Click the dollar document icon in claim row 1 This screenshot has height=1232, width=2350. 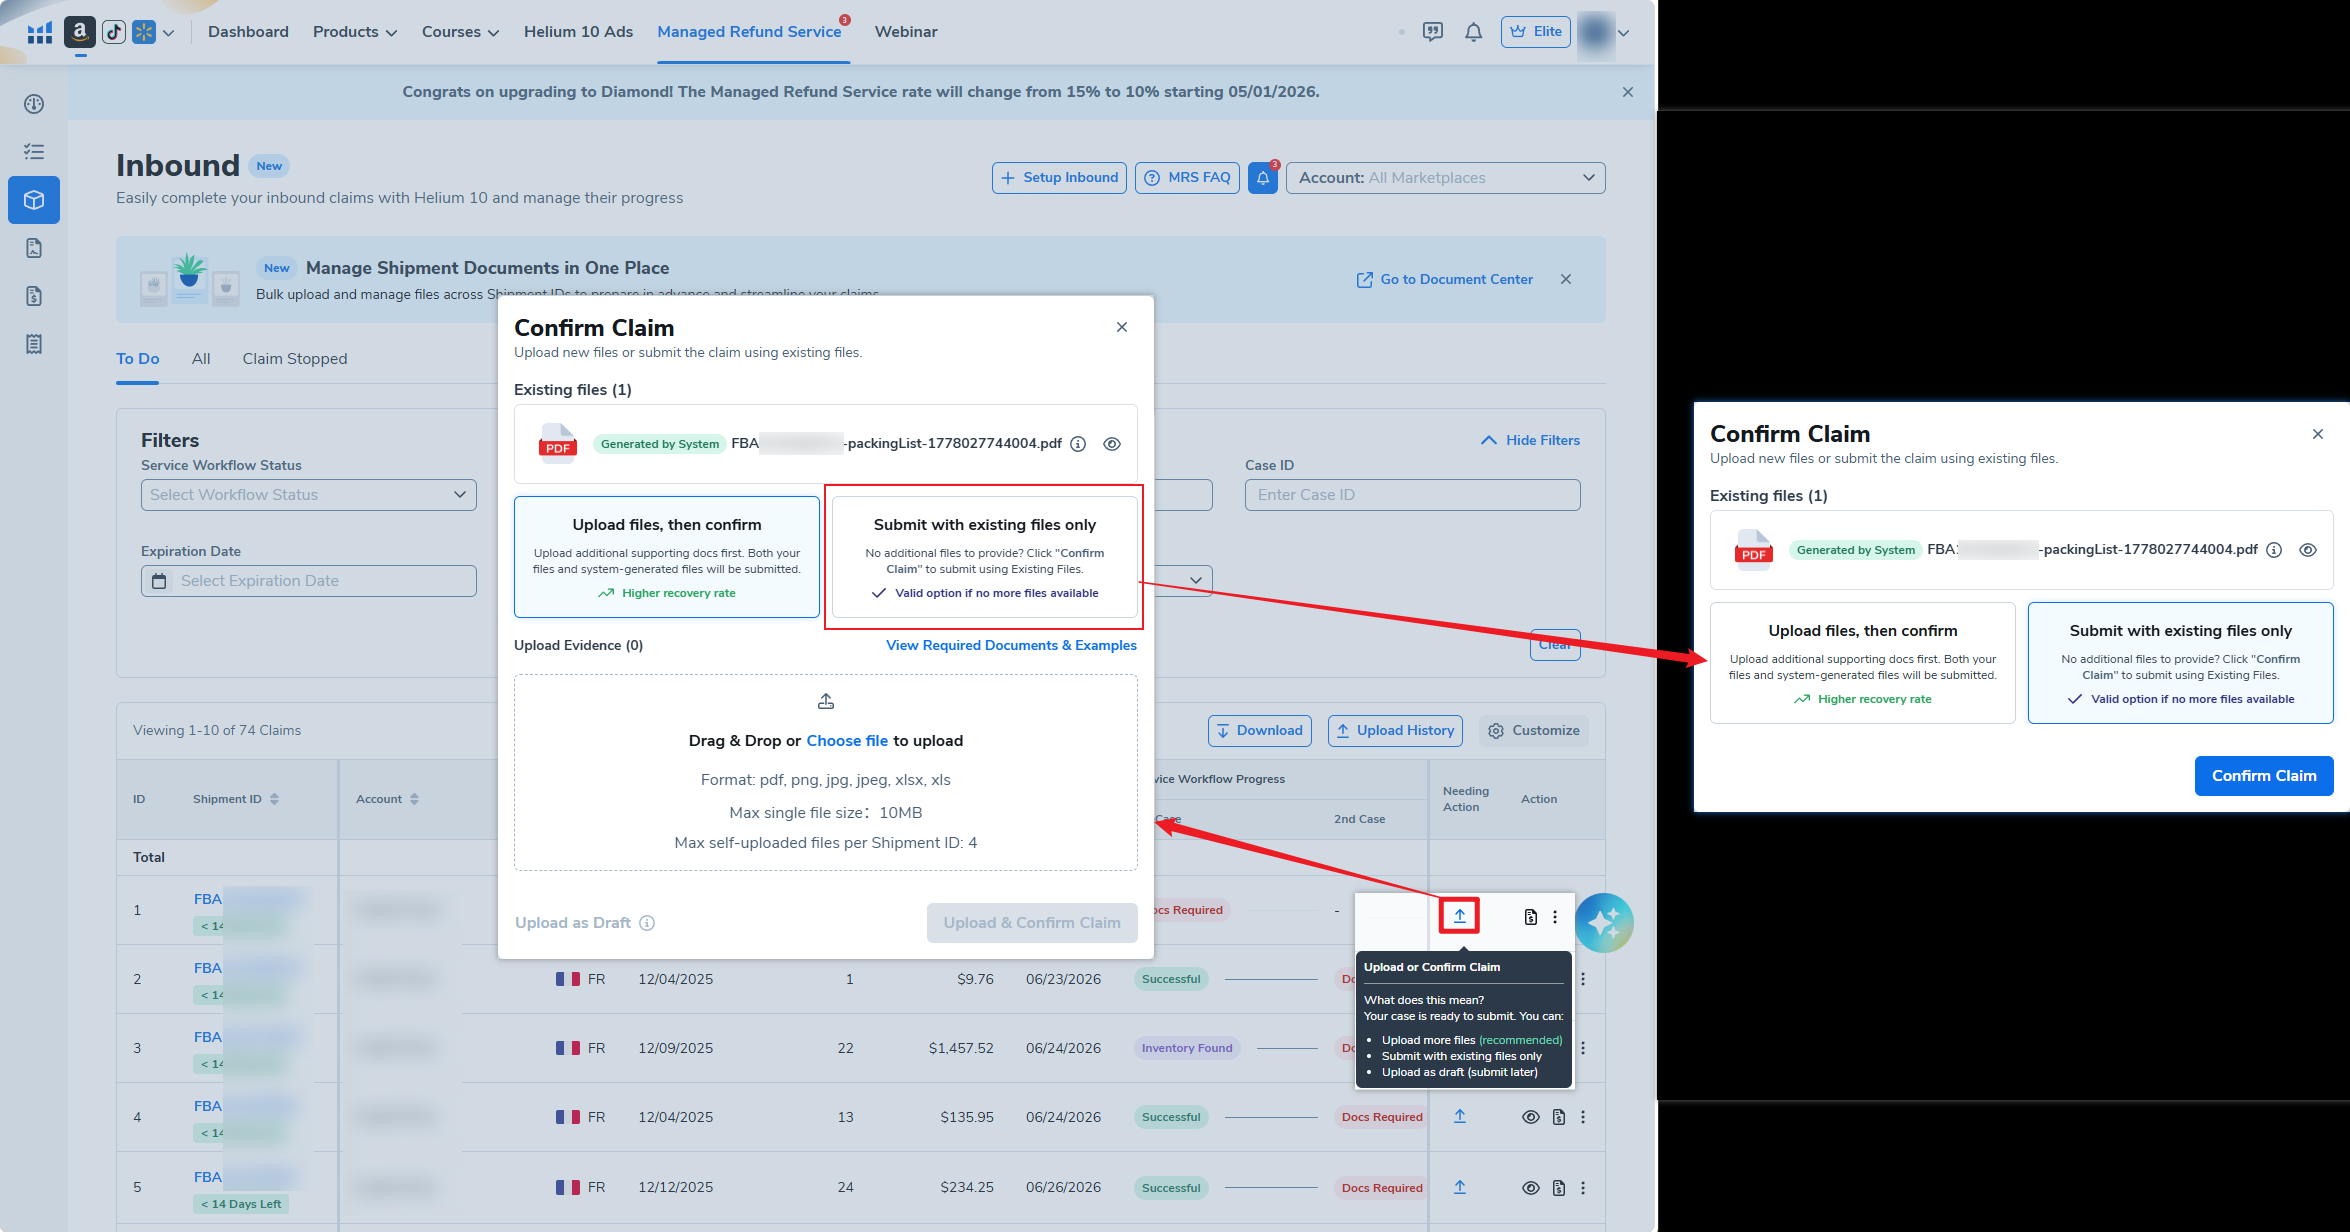[1530, 917]
